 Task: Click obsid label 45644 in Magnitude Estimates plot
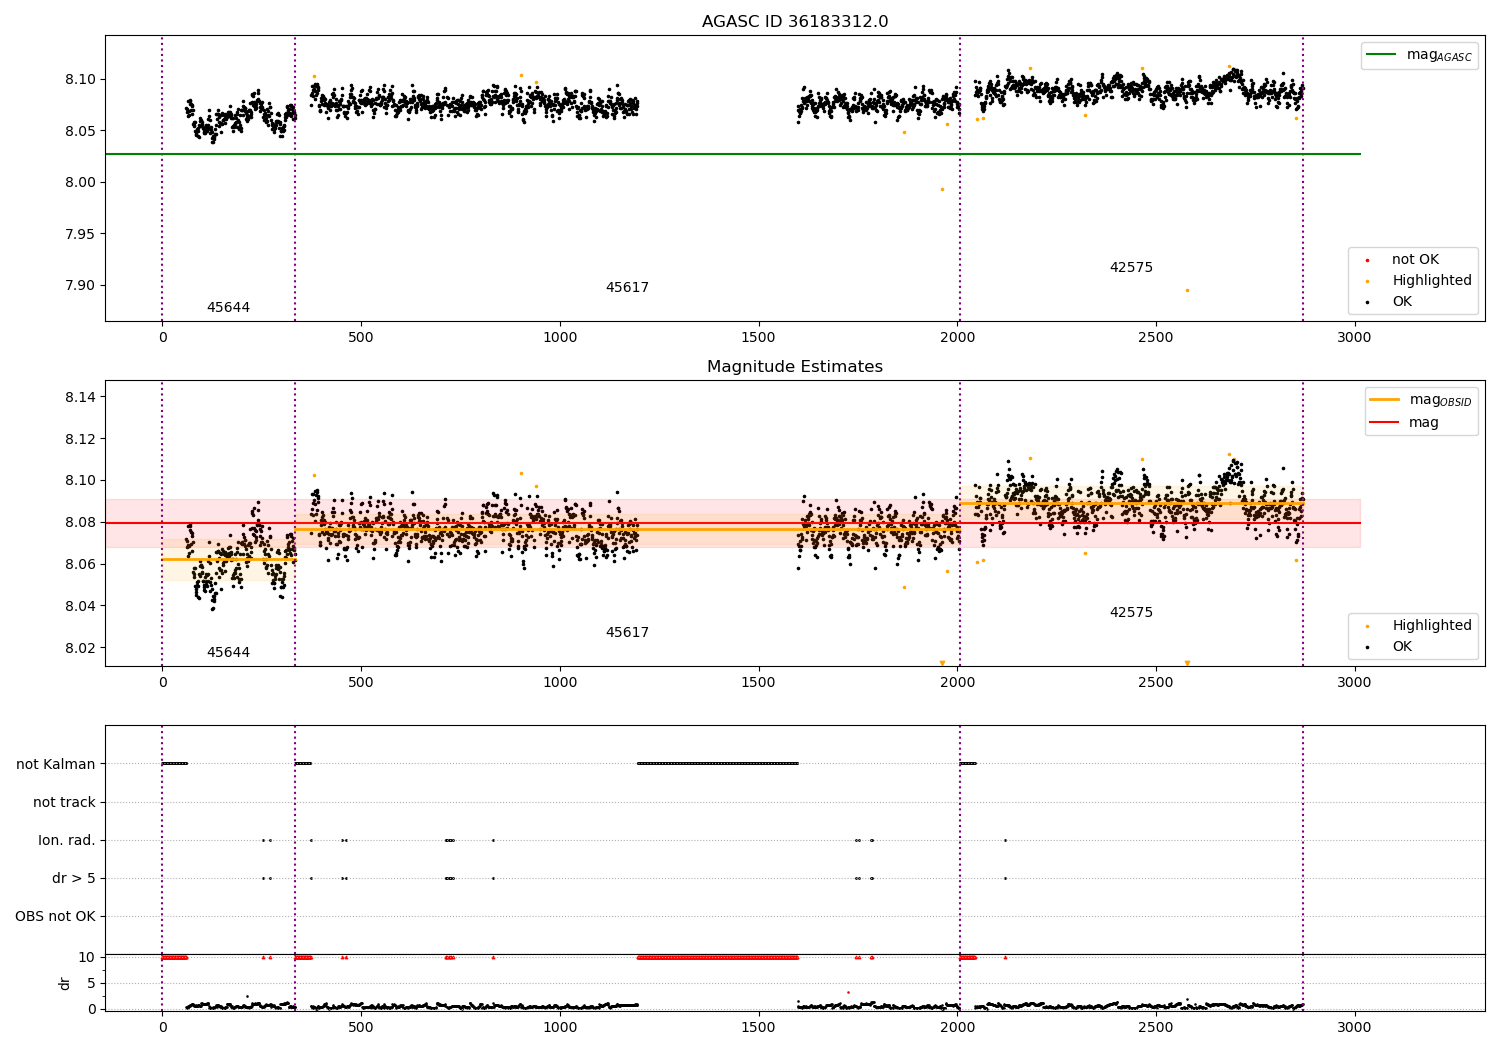point(228,653)
